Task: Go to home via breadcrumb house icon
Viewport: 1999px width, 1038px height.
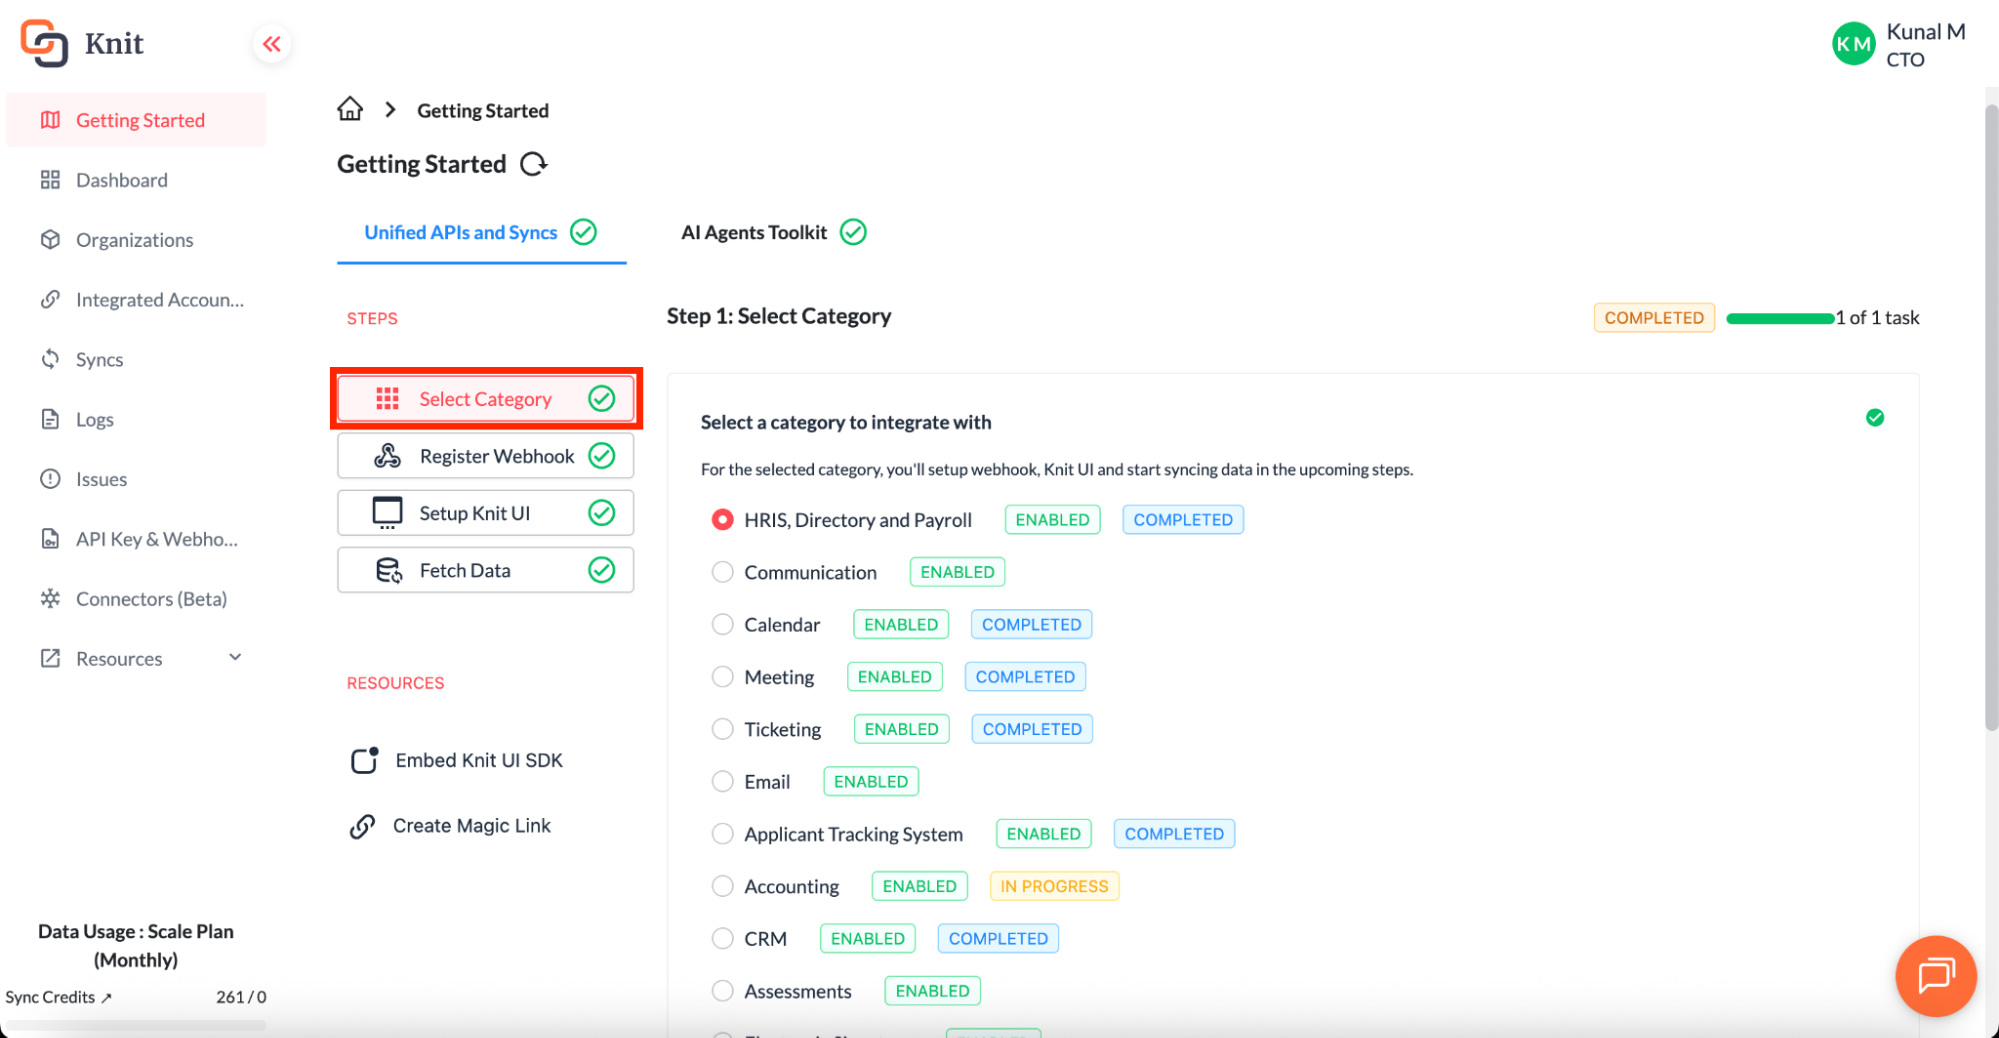Action: [x=350, y=109]
